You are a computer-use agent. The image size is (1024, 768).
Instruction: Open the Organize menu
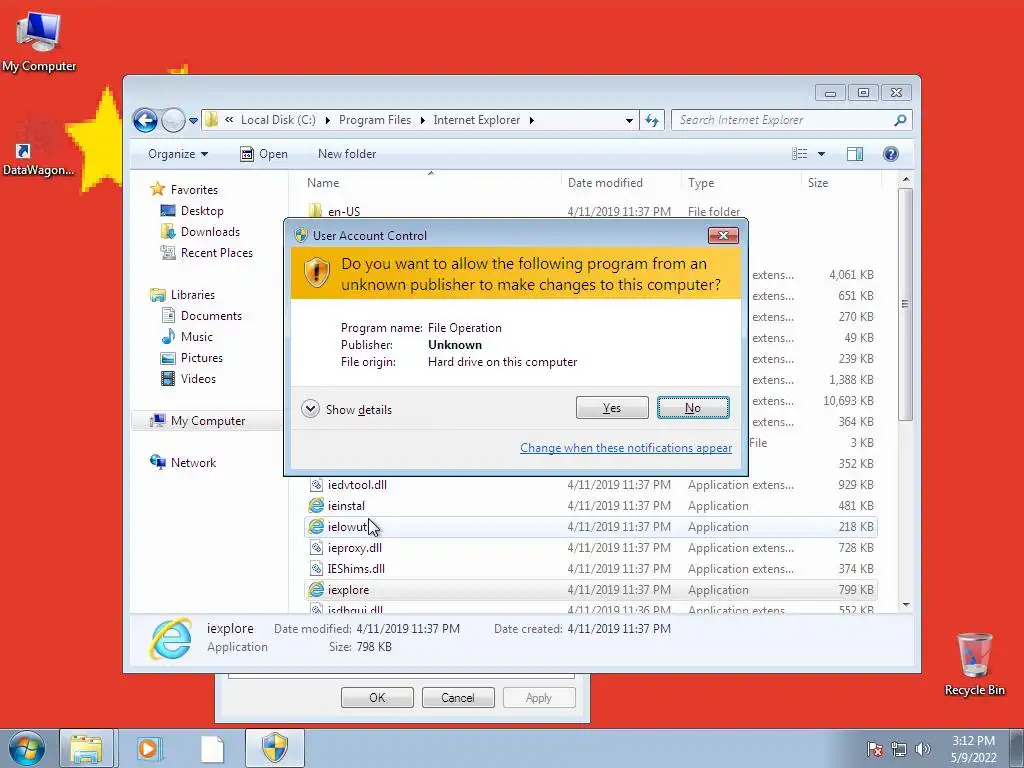[178, 154]
